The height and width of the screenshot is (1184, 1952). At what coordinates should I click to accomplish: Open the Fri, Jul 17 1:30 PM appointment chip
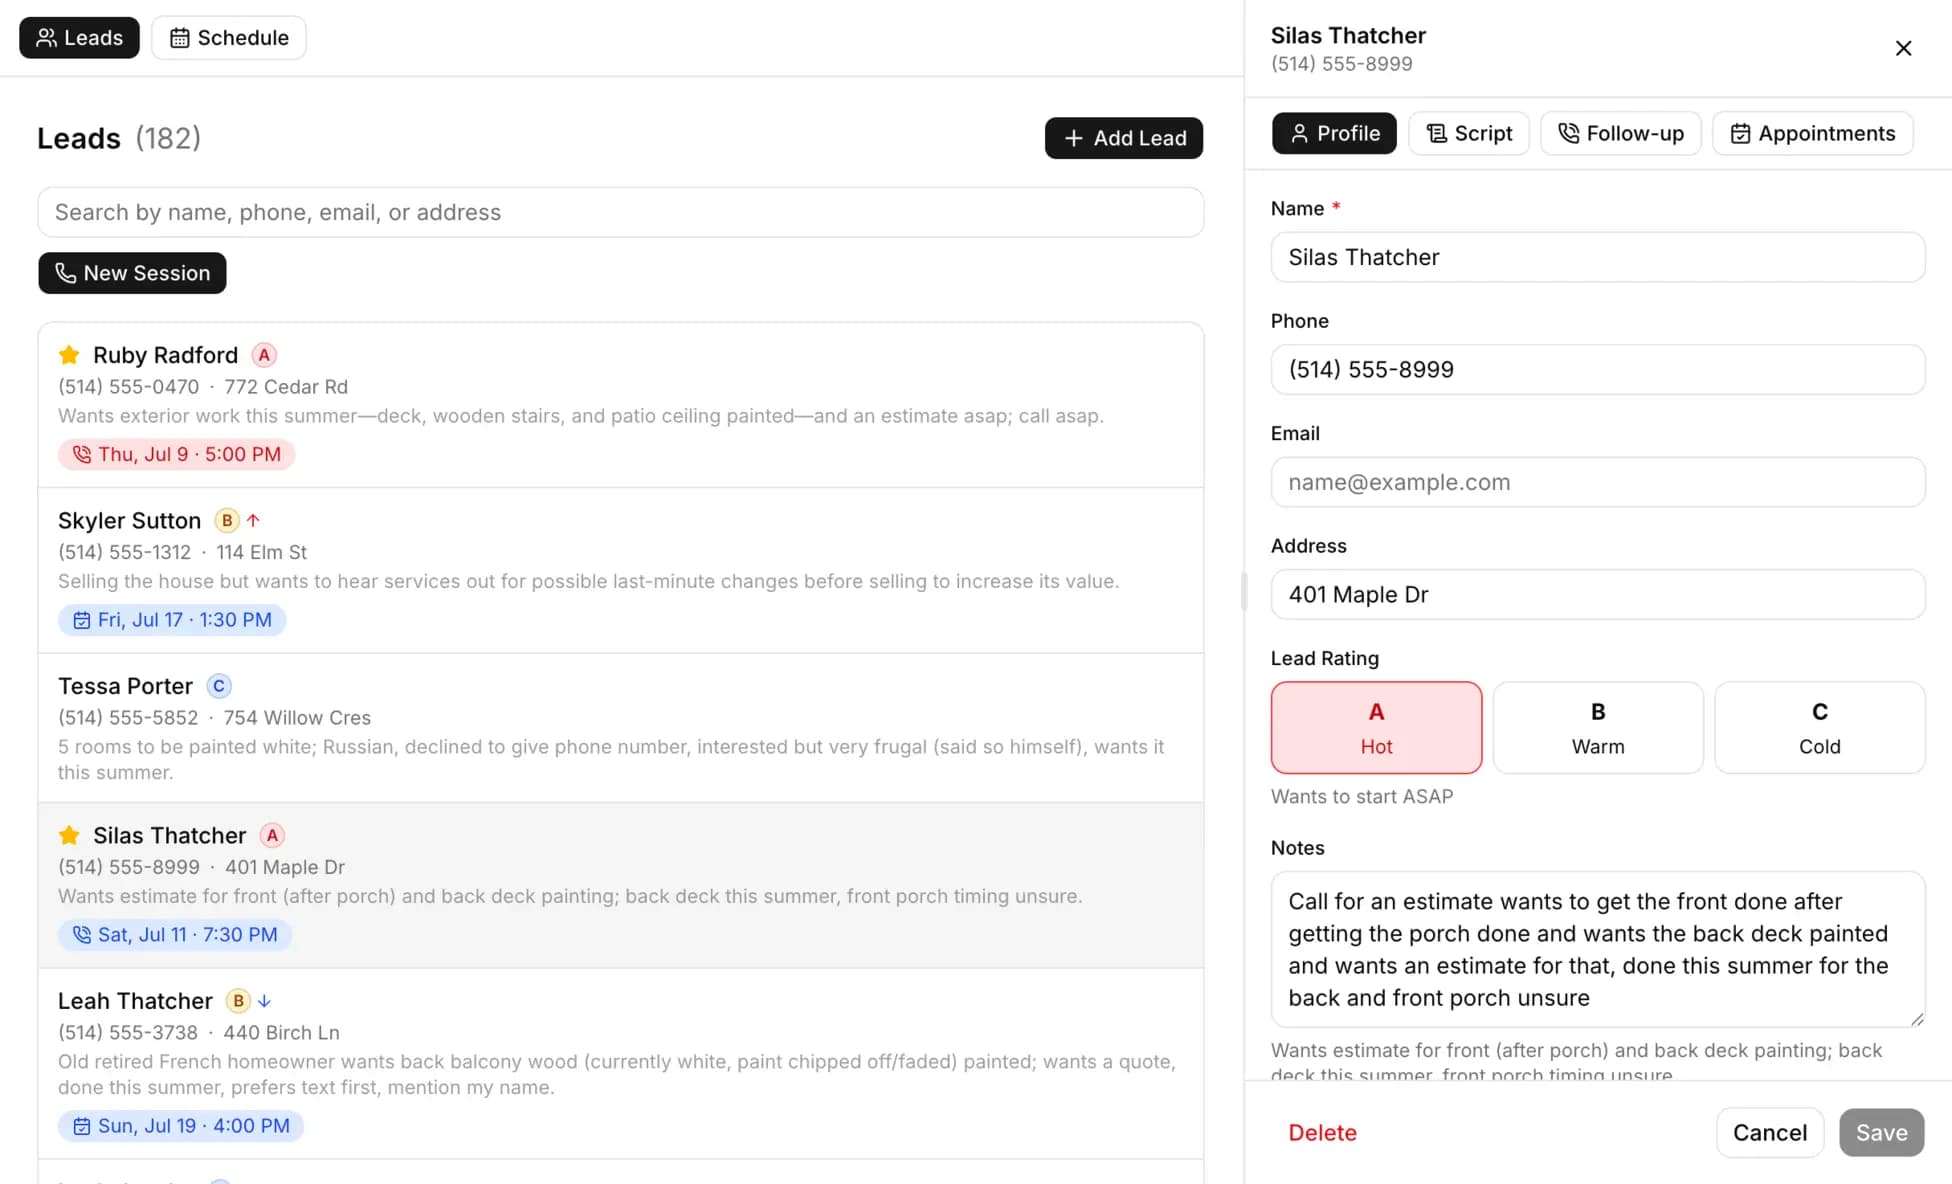[172, 620]
